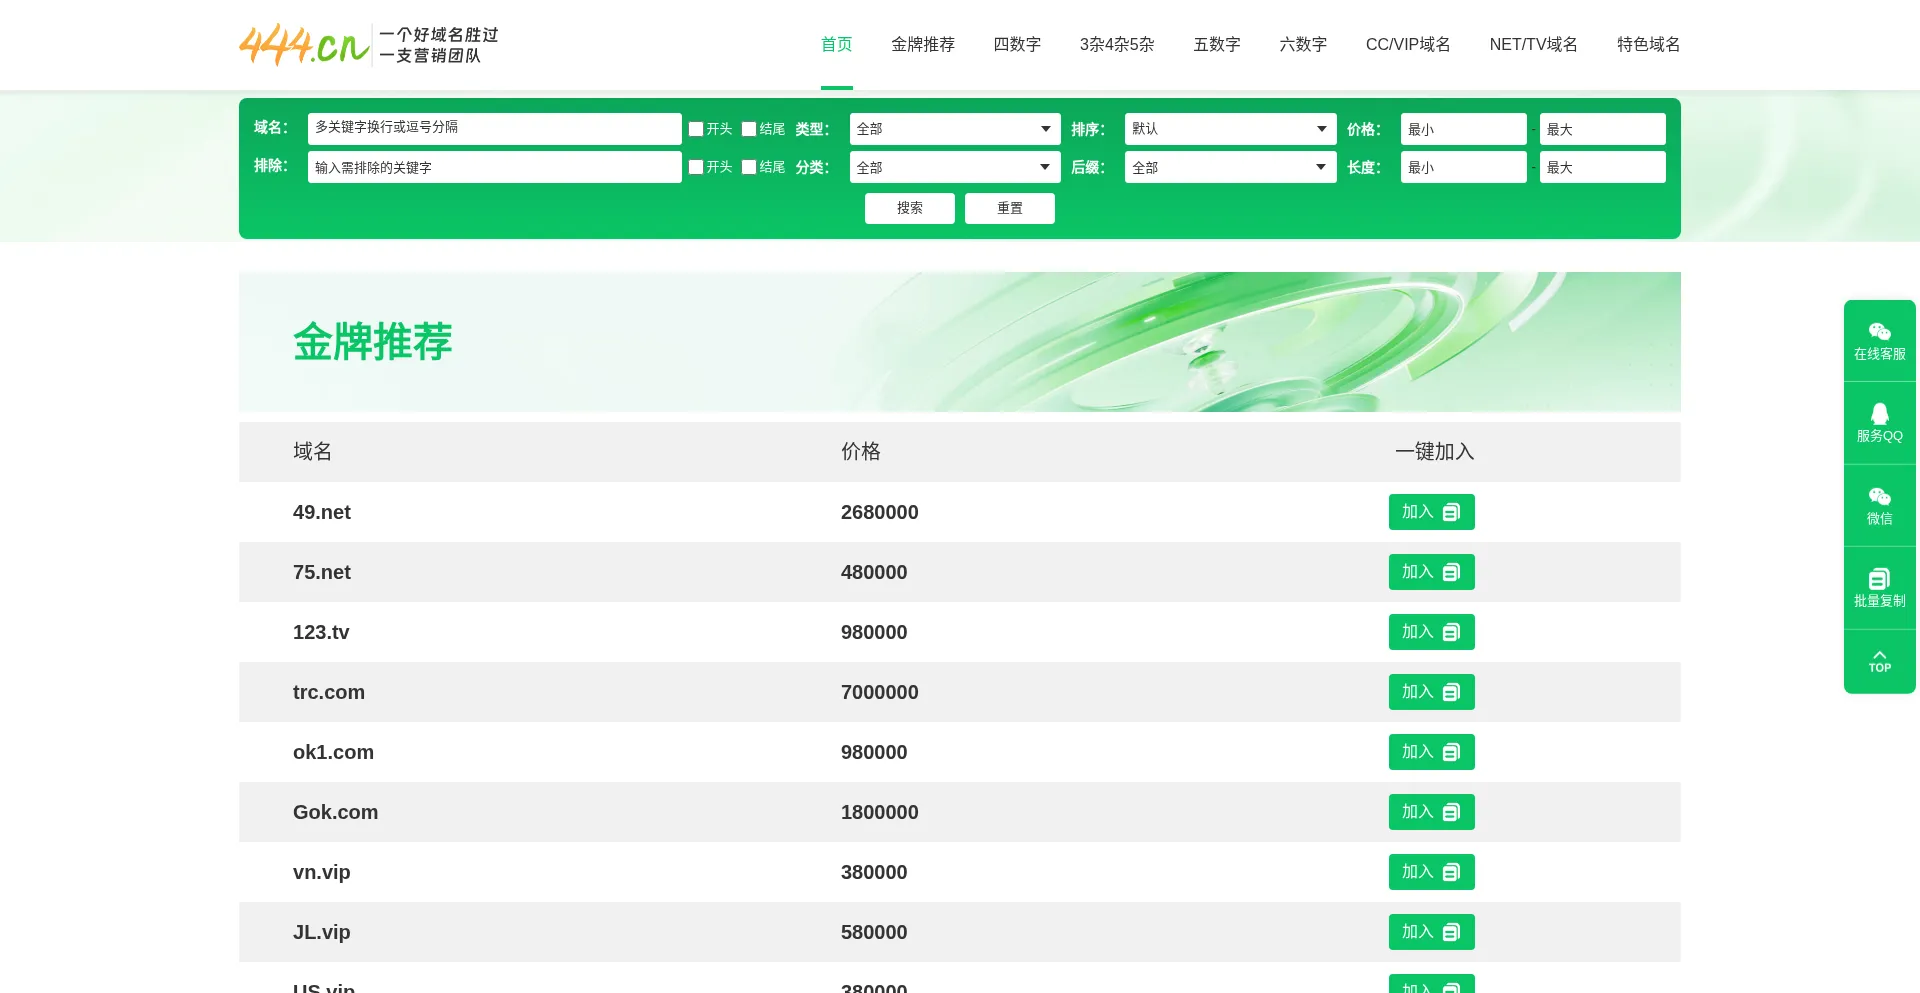Tick 开头 checkbox in 排除 row

coord(696,167)
